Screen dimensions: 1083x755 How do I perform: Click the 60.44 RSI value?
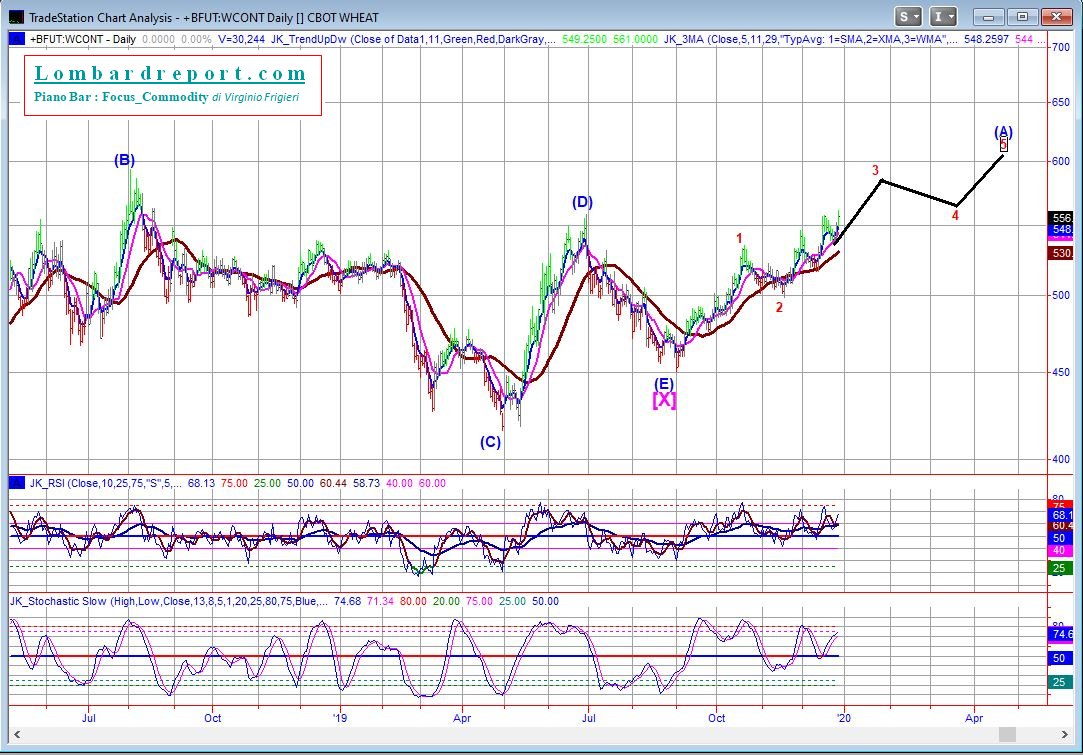click(333, 483)
